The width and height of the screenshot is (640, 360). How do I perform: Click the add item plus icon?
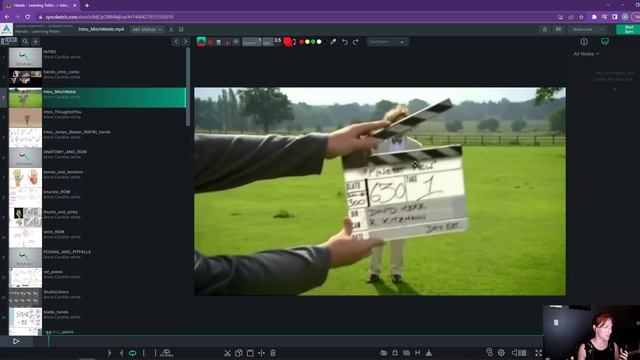click(x=36, y=41)
